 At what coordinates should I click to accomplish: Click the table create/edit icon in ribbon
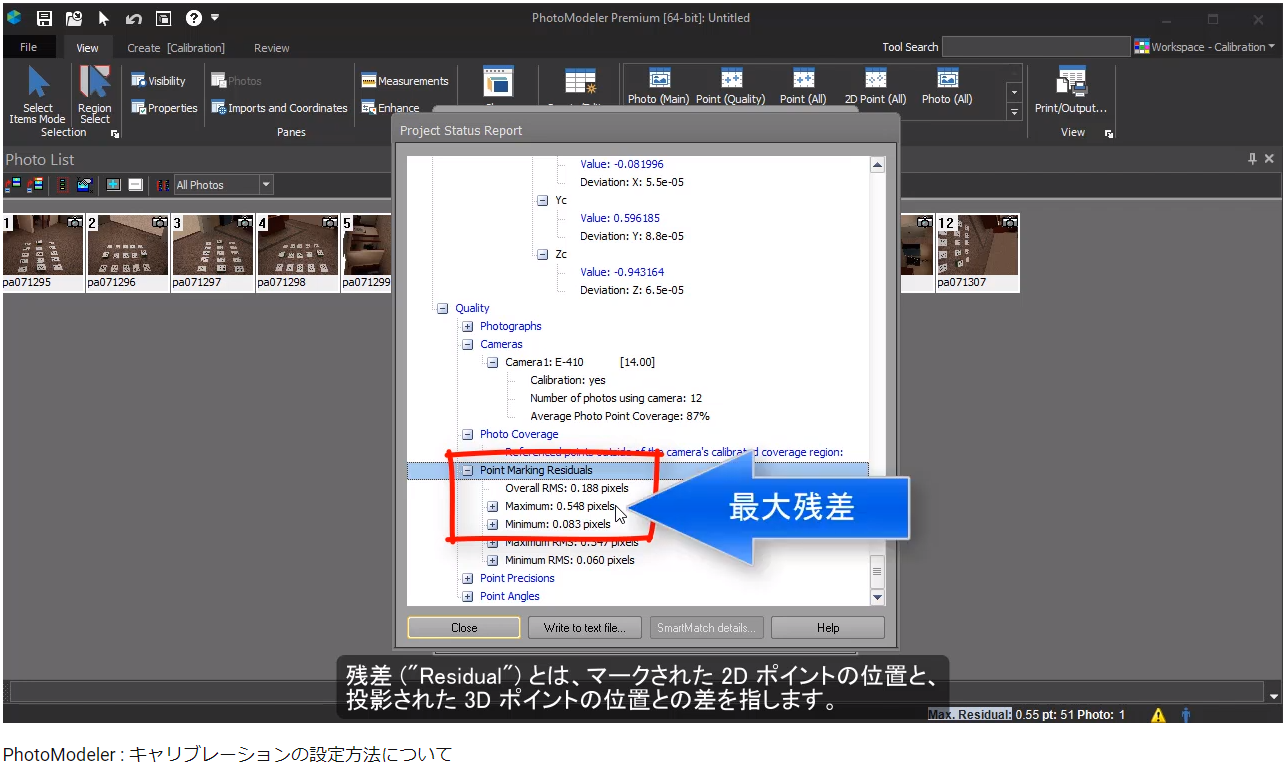click(x=580, y=82)
